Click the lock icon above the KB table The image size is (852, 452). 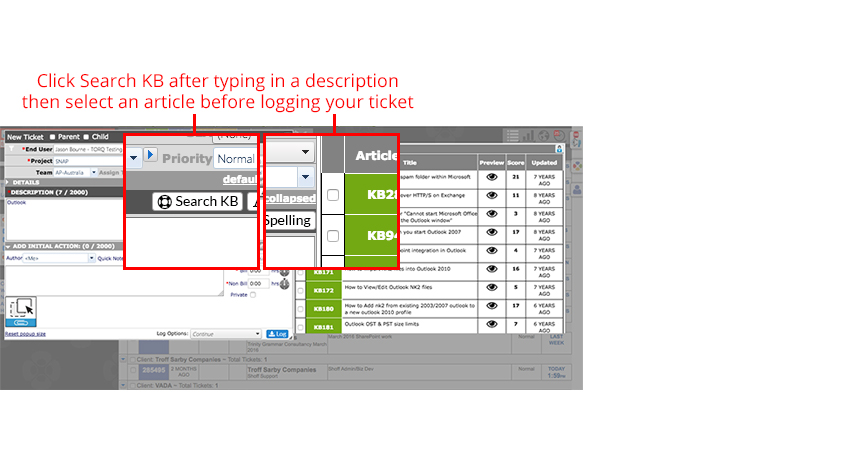[559, 149]
